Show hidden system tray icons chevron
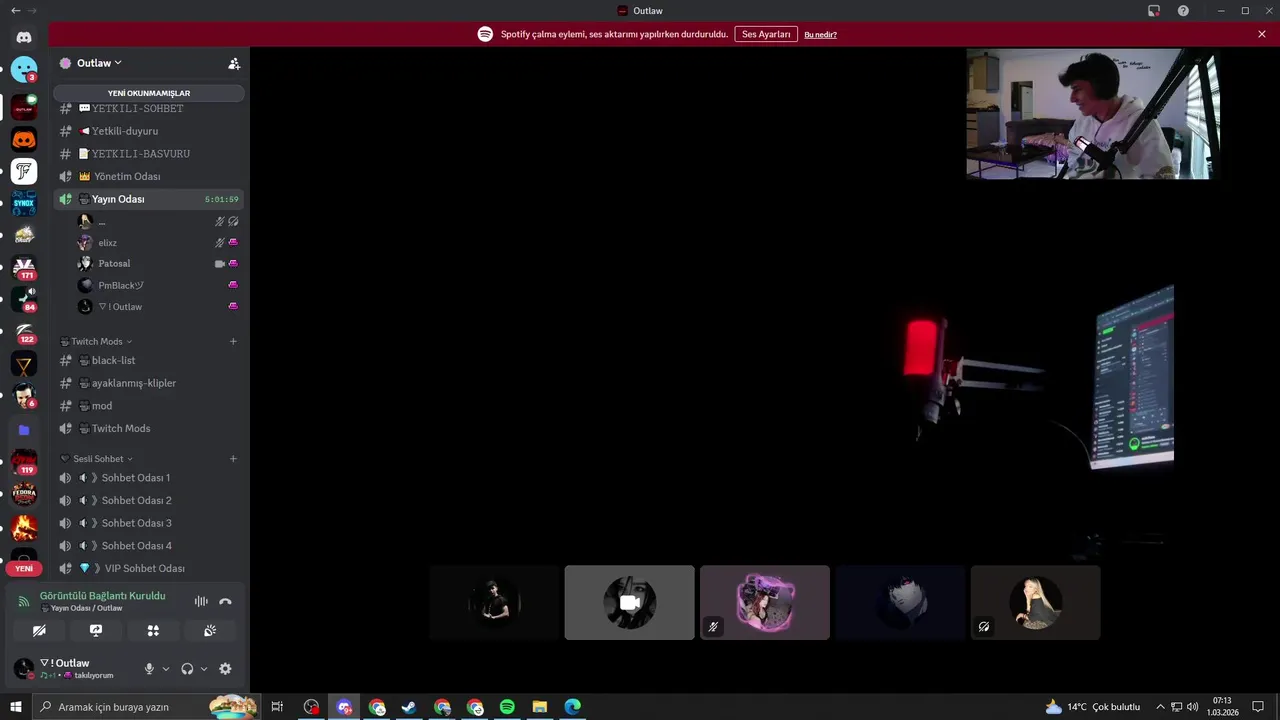Image resolution: width=1280 pixels, height=720 pixels. [1160, 707]
